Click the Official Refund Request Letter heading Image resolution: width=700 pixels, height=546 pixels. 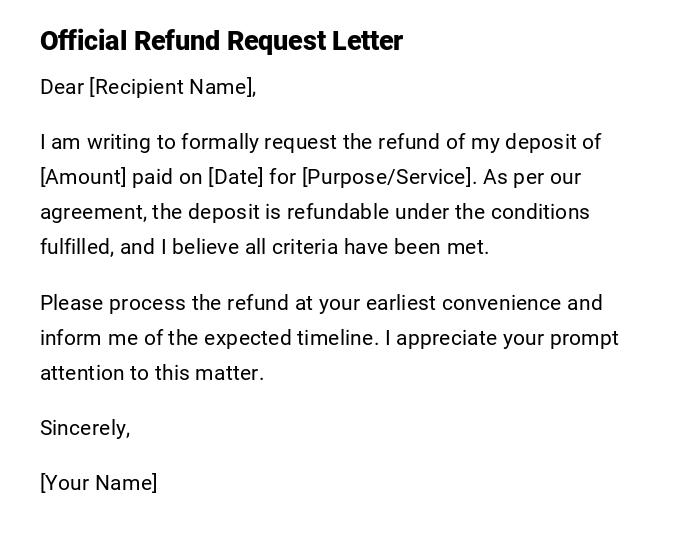coord(221,41)
